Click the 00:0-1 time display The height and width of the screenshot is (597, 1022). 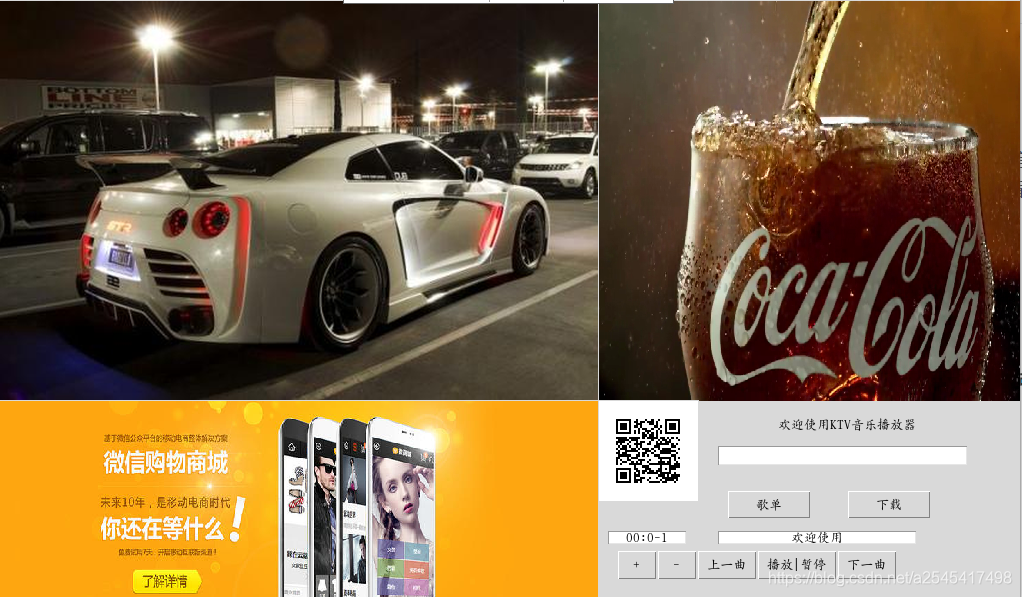coord(647,538)
